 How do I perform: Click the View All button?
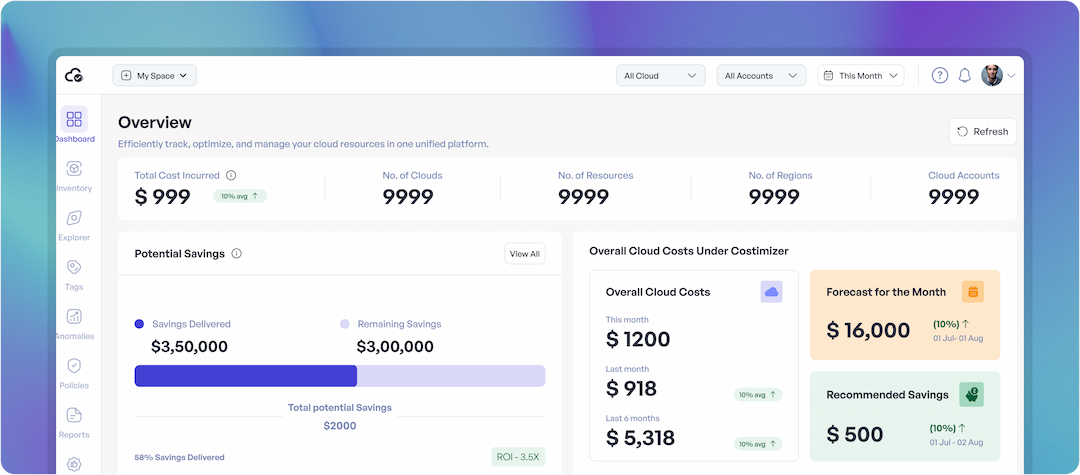[x=524, y=254]
